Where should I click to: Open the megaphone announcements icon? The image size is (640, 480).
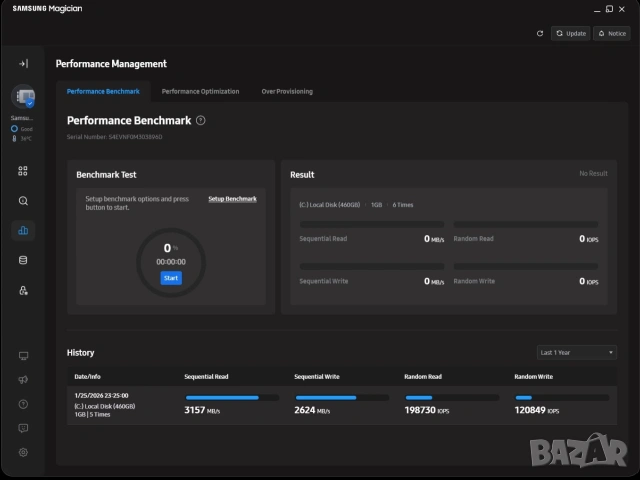point(23,380)
